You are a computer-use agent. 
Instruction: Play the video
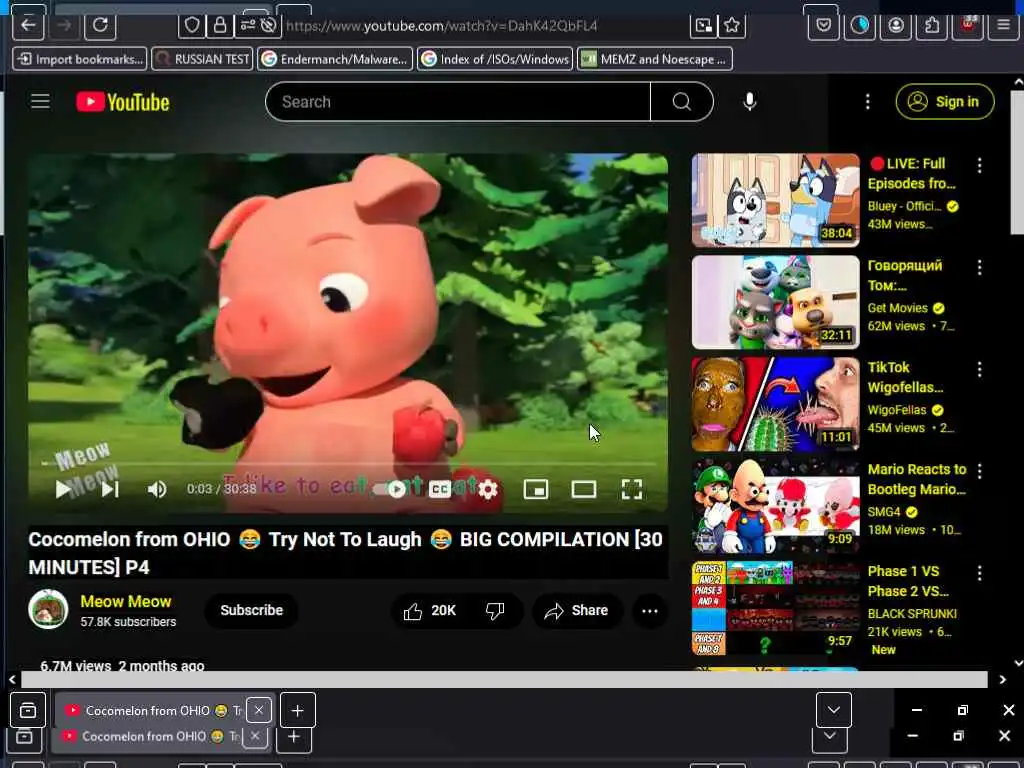pos(63,489)
